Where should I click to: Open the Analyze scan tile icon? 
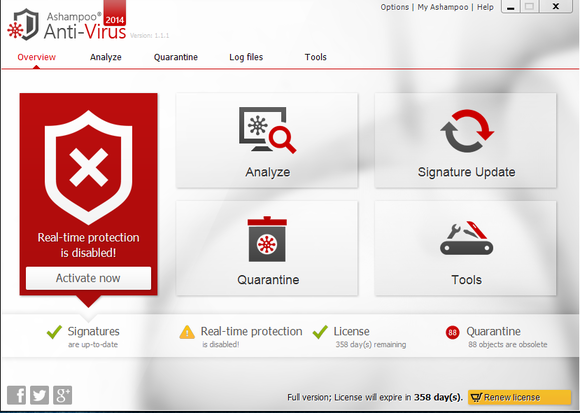tap(267, 130)
